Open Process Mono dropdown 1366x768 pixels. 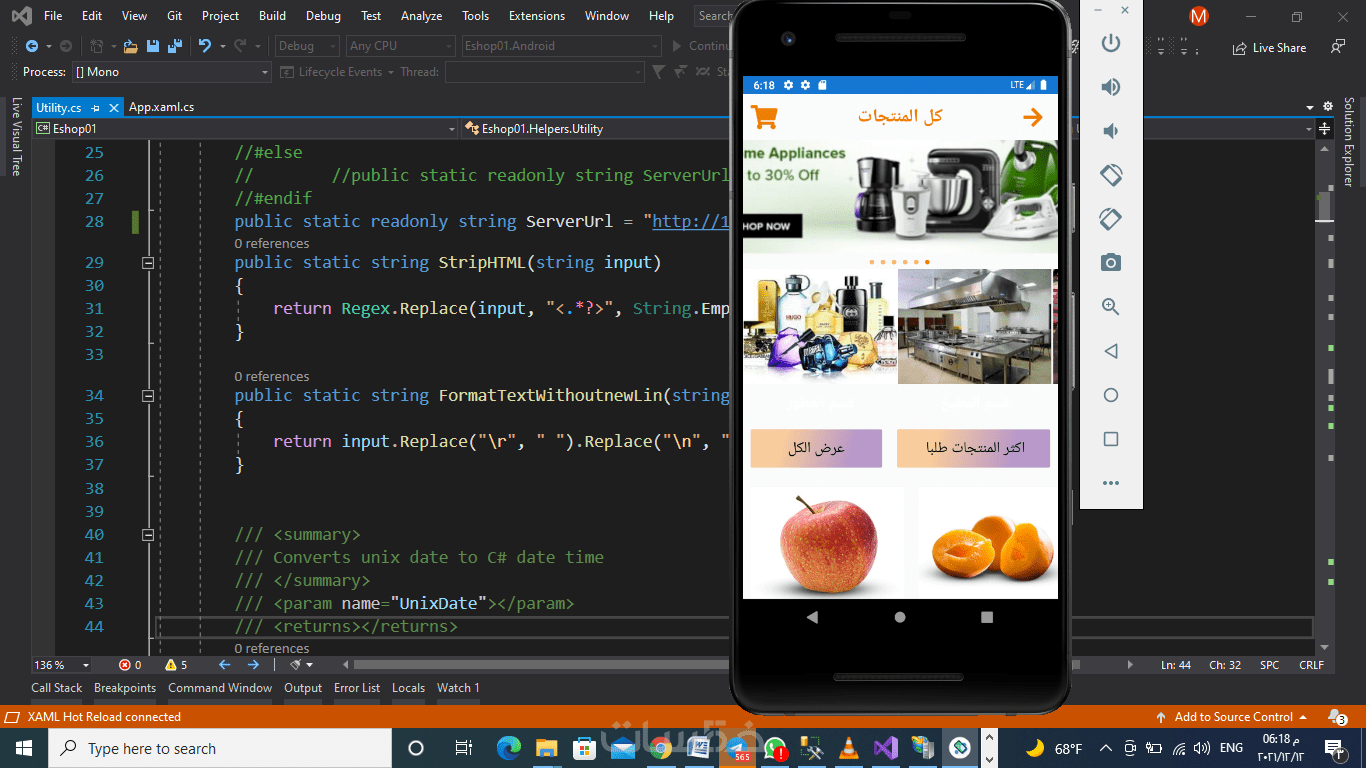[170, 72]
